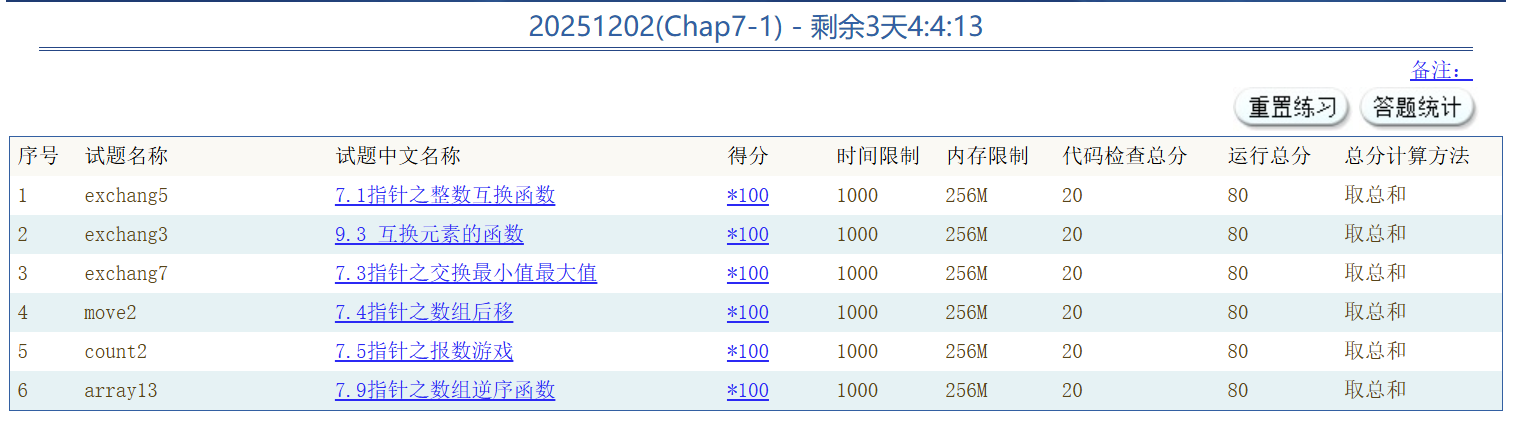View *100 score for exchang7
This screenshot has width=1522, height=438.
point(748,273)
